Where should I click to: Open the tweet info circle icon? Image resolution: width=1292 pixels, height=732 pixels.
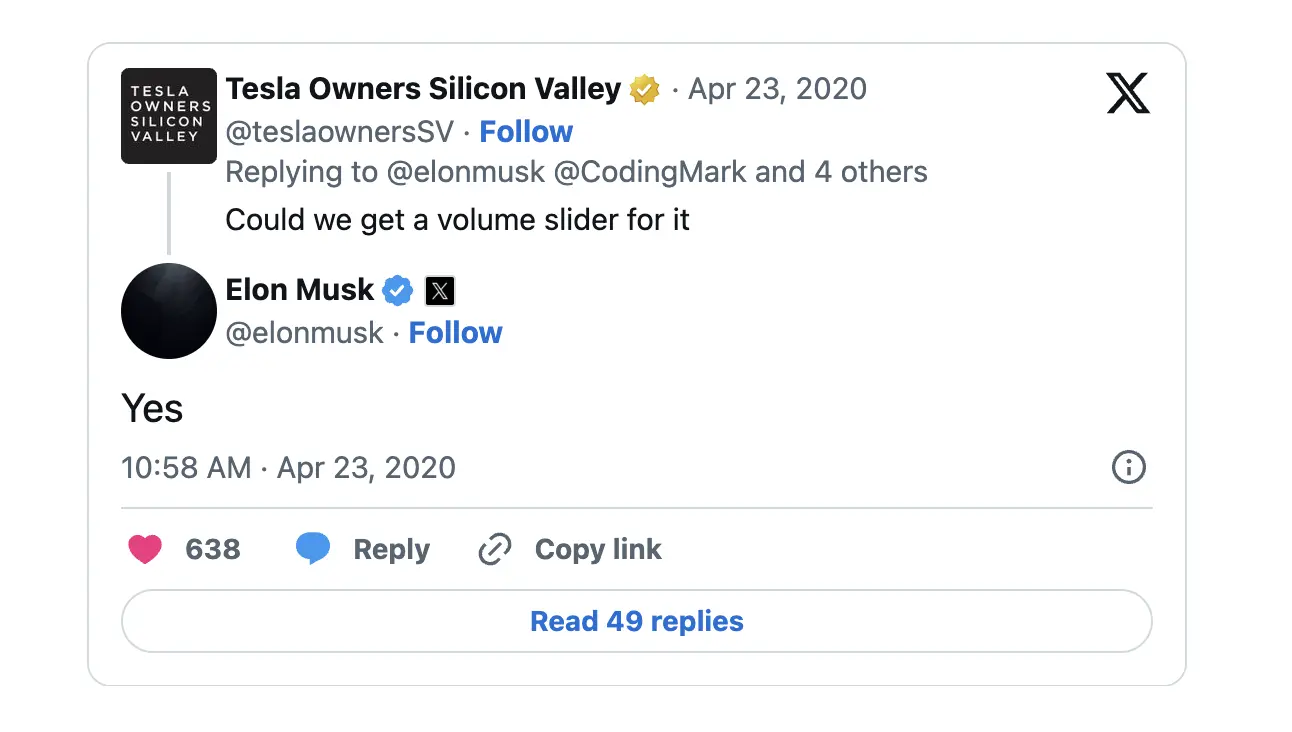pyautogui.click(x=1129, y=467)
